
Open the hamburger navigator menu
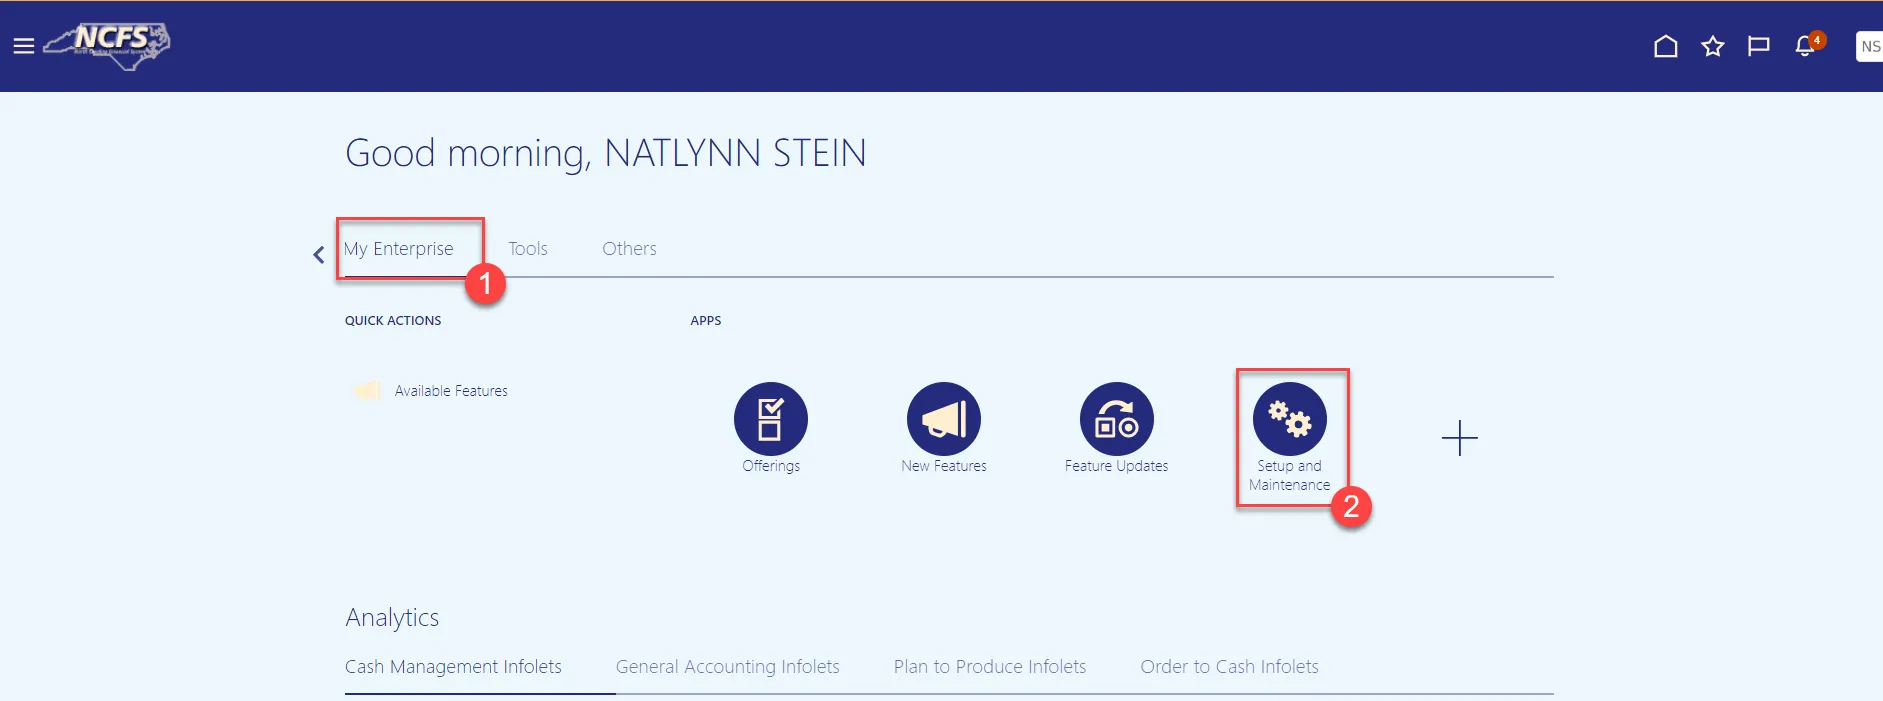pos(24,46)
